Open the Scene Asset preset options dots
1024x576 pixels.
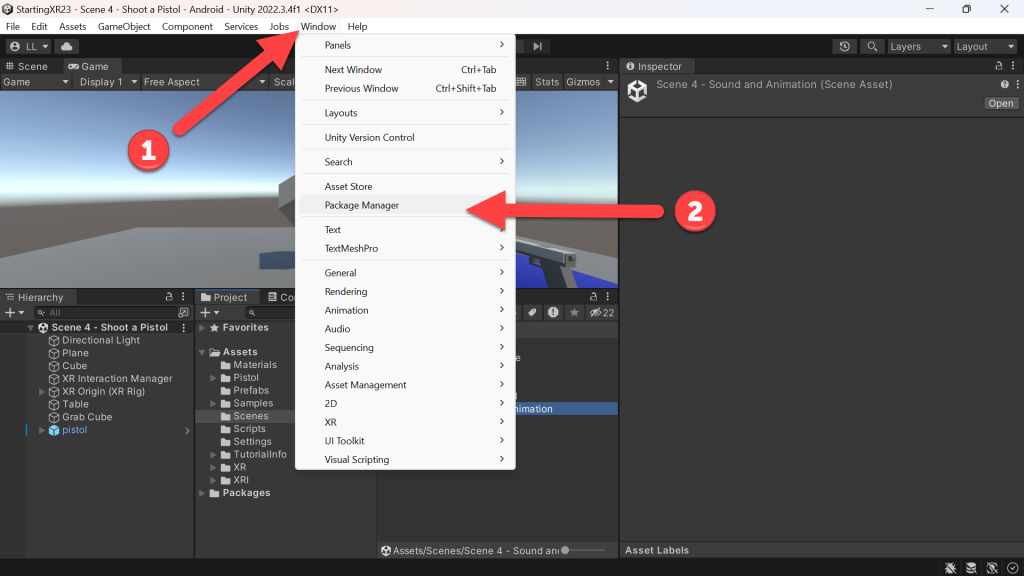(1017, 84)
